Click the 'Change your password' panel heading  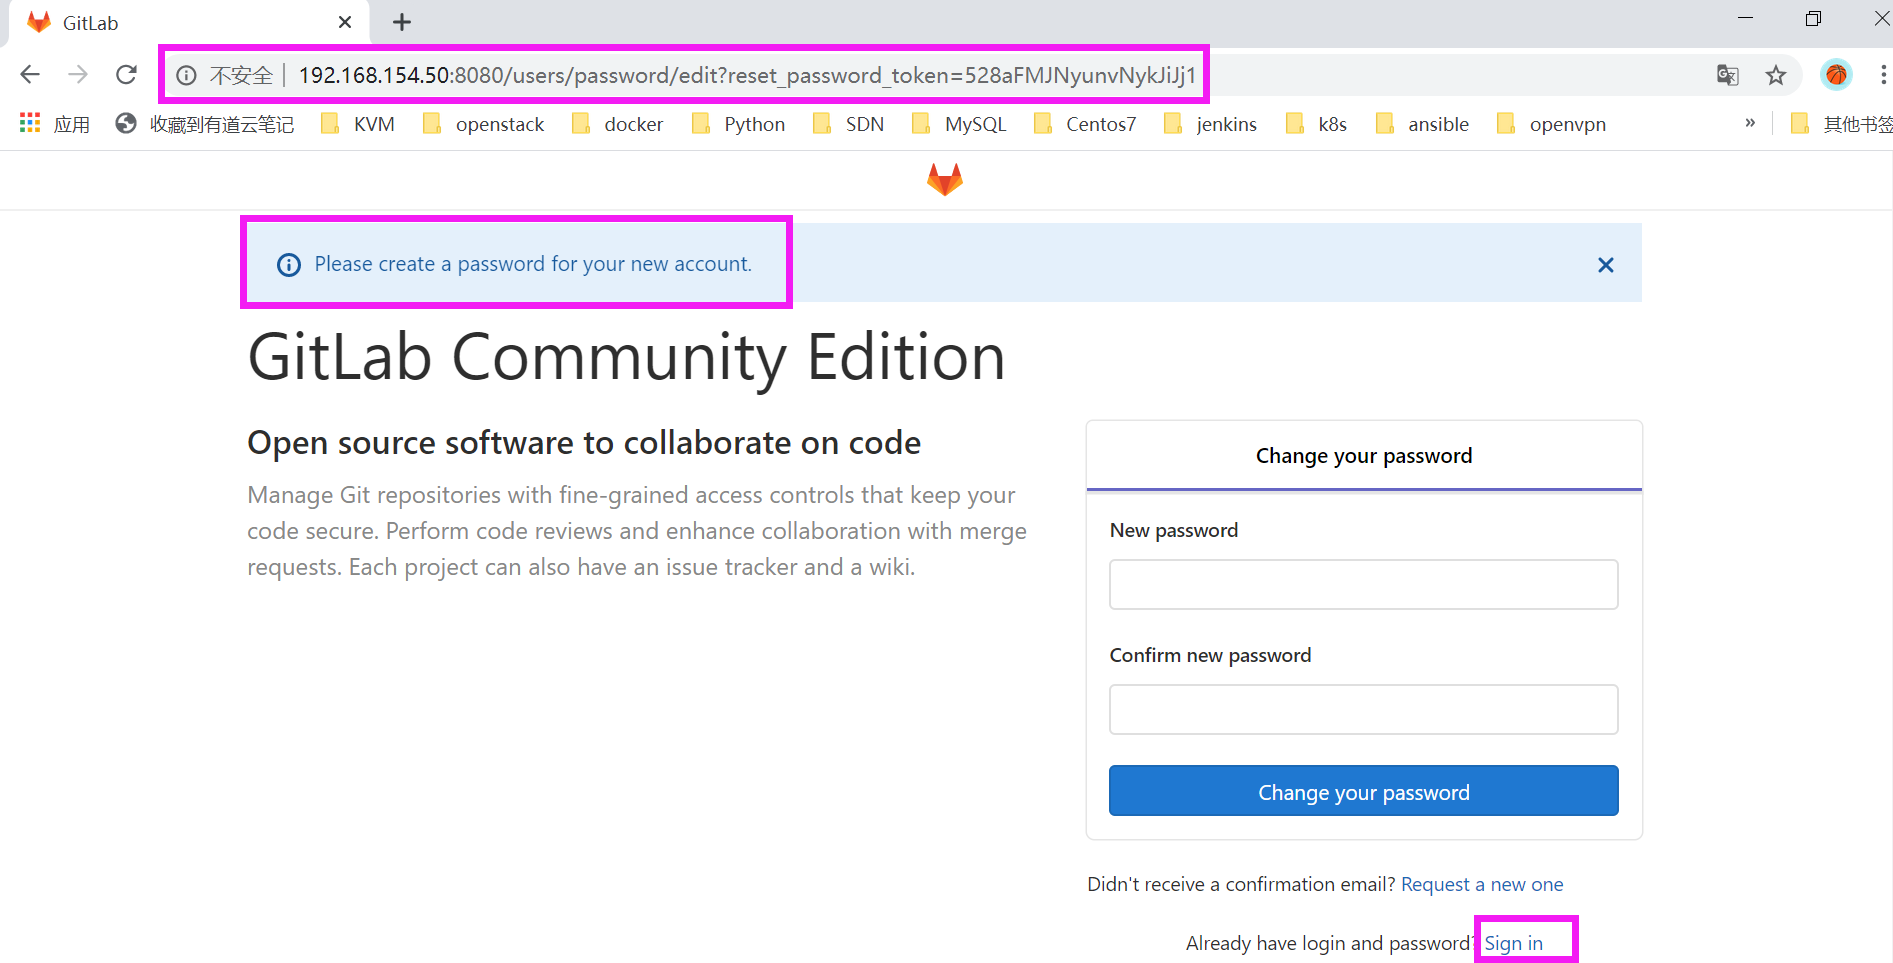coord(1364,456)
